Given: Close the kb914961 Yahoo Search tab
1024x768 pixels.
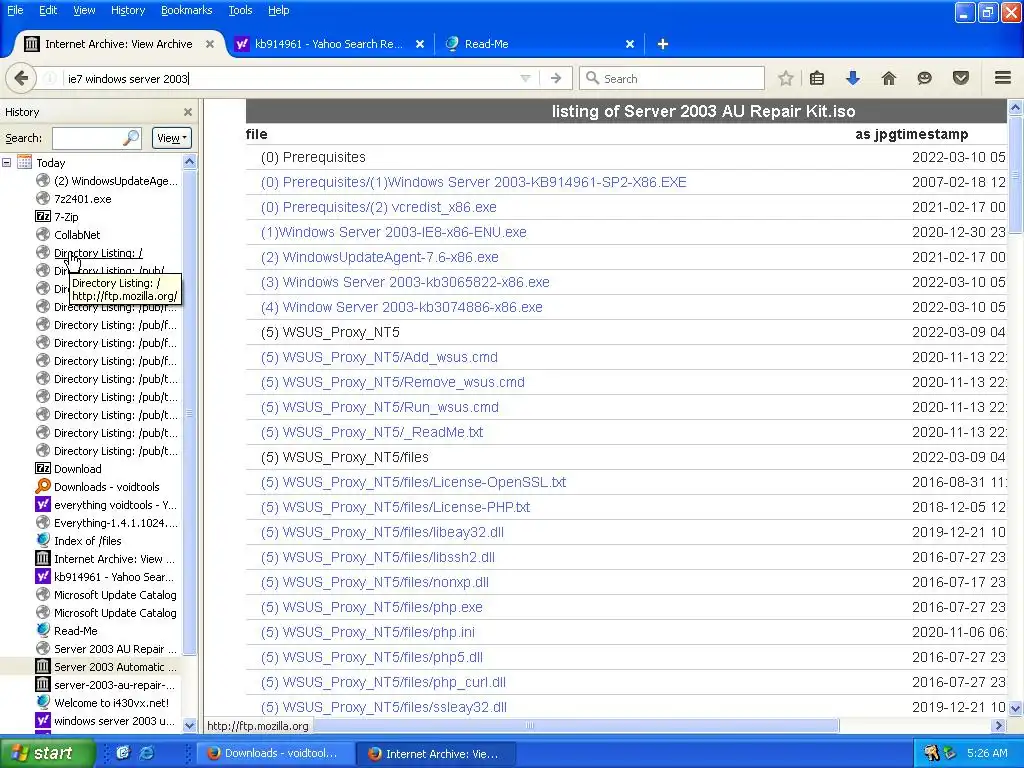Looking at the screenshot, I should tap(420, 44).
